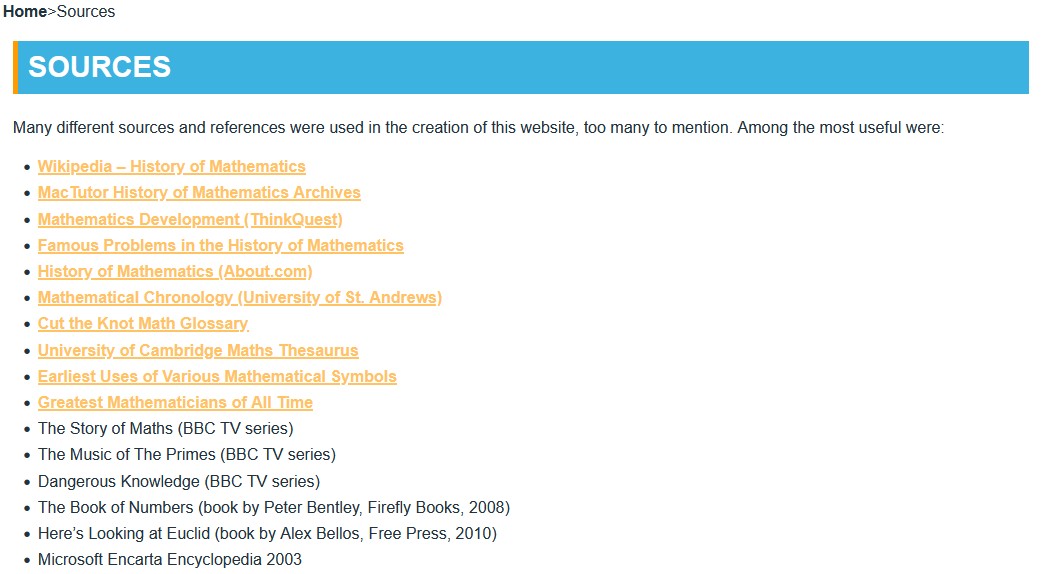The width and height of the screenshot is (1045, 574).
Task: Select 'The Music of The Primes' entry
Action: tap(187, 454)
